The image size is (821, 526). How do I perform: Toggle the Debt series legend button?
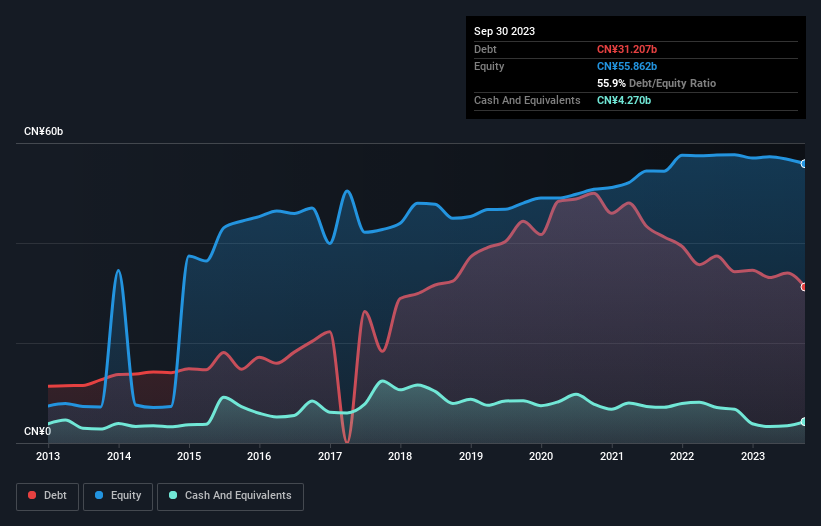pos(48,496)
